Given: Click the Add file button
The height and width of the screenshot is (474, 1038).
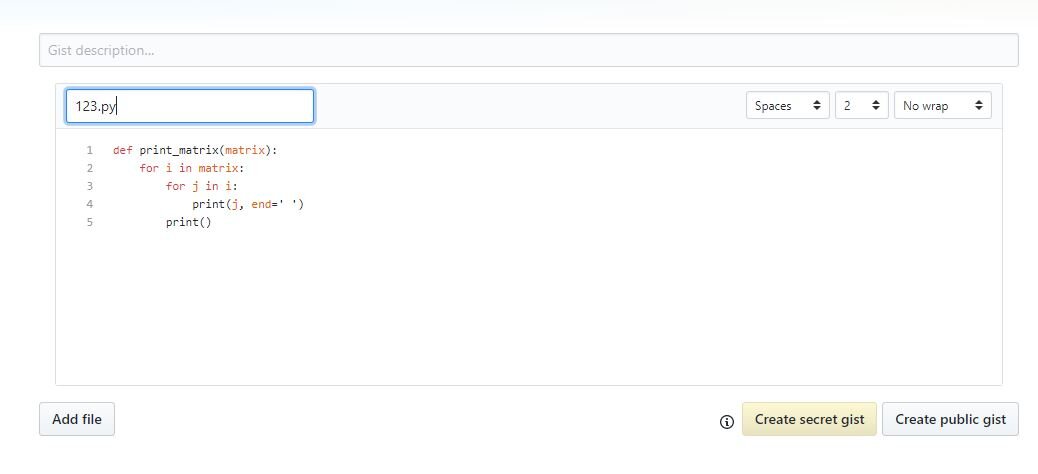Looking at the screenshot, I should tap(77, 419).
